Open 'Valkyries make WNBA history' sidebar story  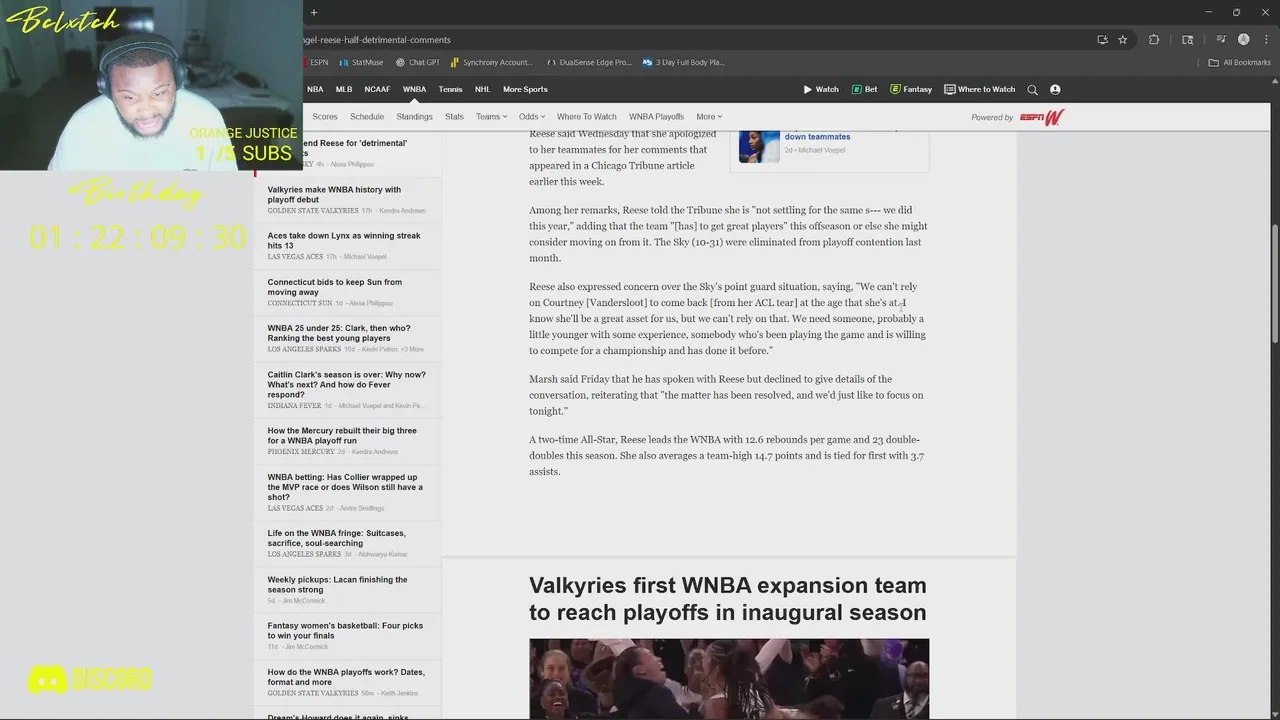345,200
